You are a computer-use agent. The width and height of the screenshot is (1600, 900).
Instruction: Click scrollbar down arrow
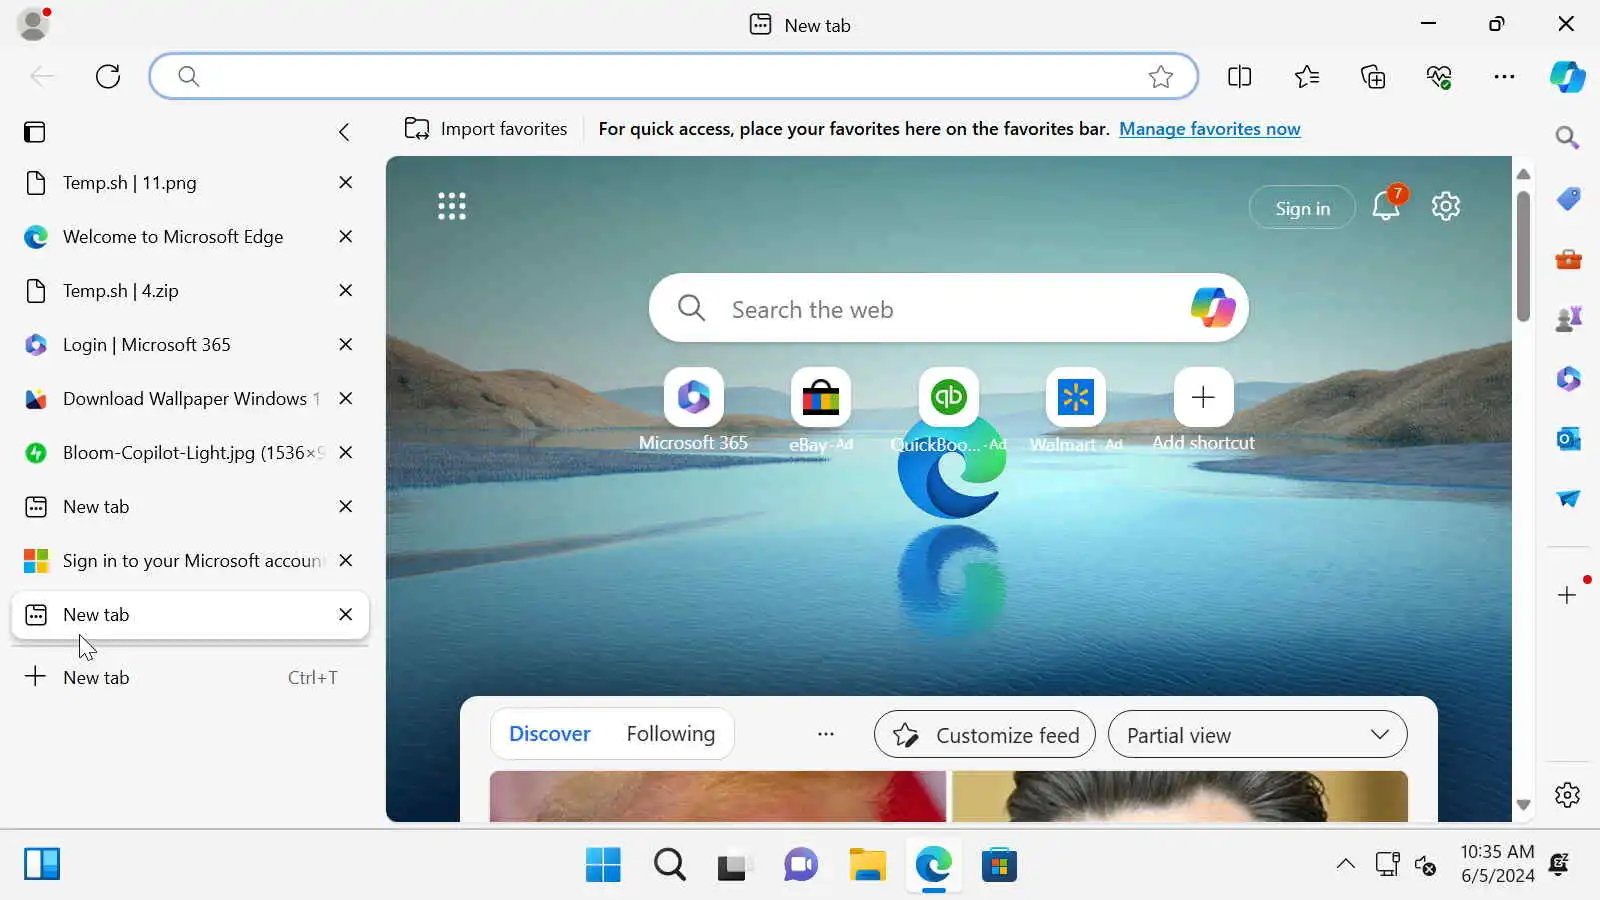point(1523,805)
